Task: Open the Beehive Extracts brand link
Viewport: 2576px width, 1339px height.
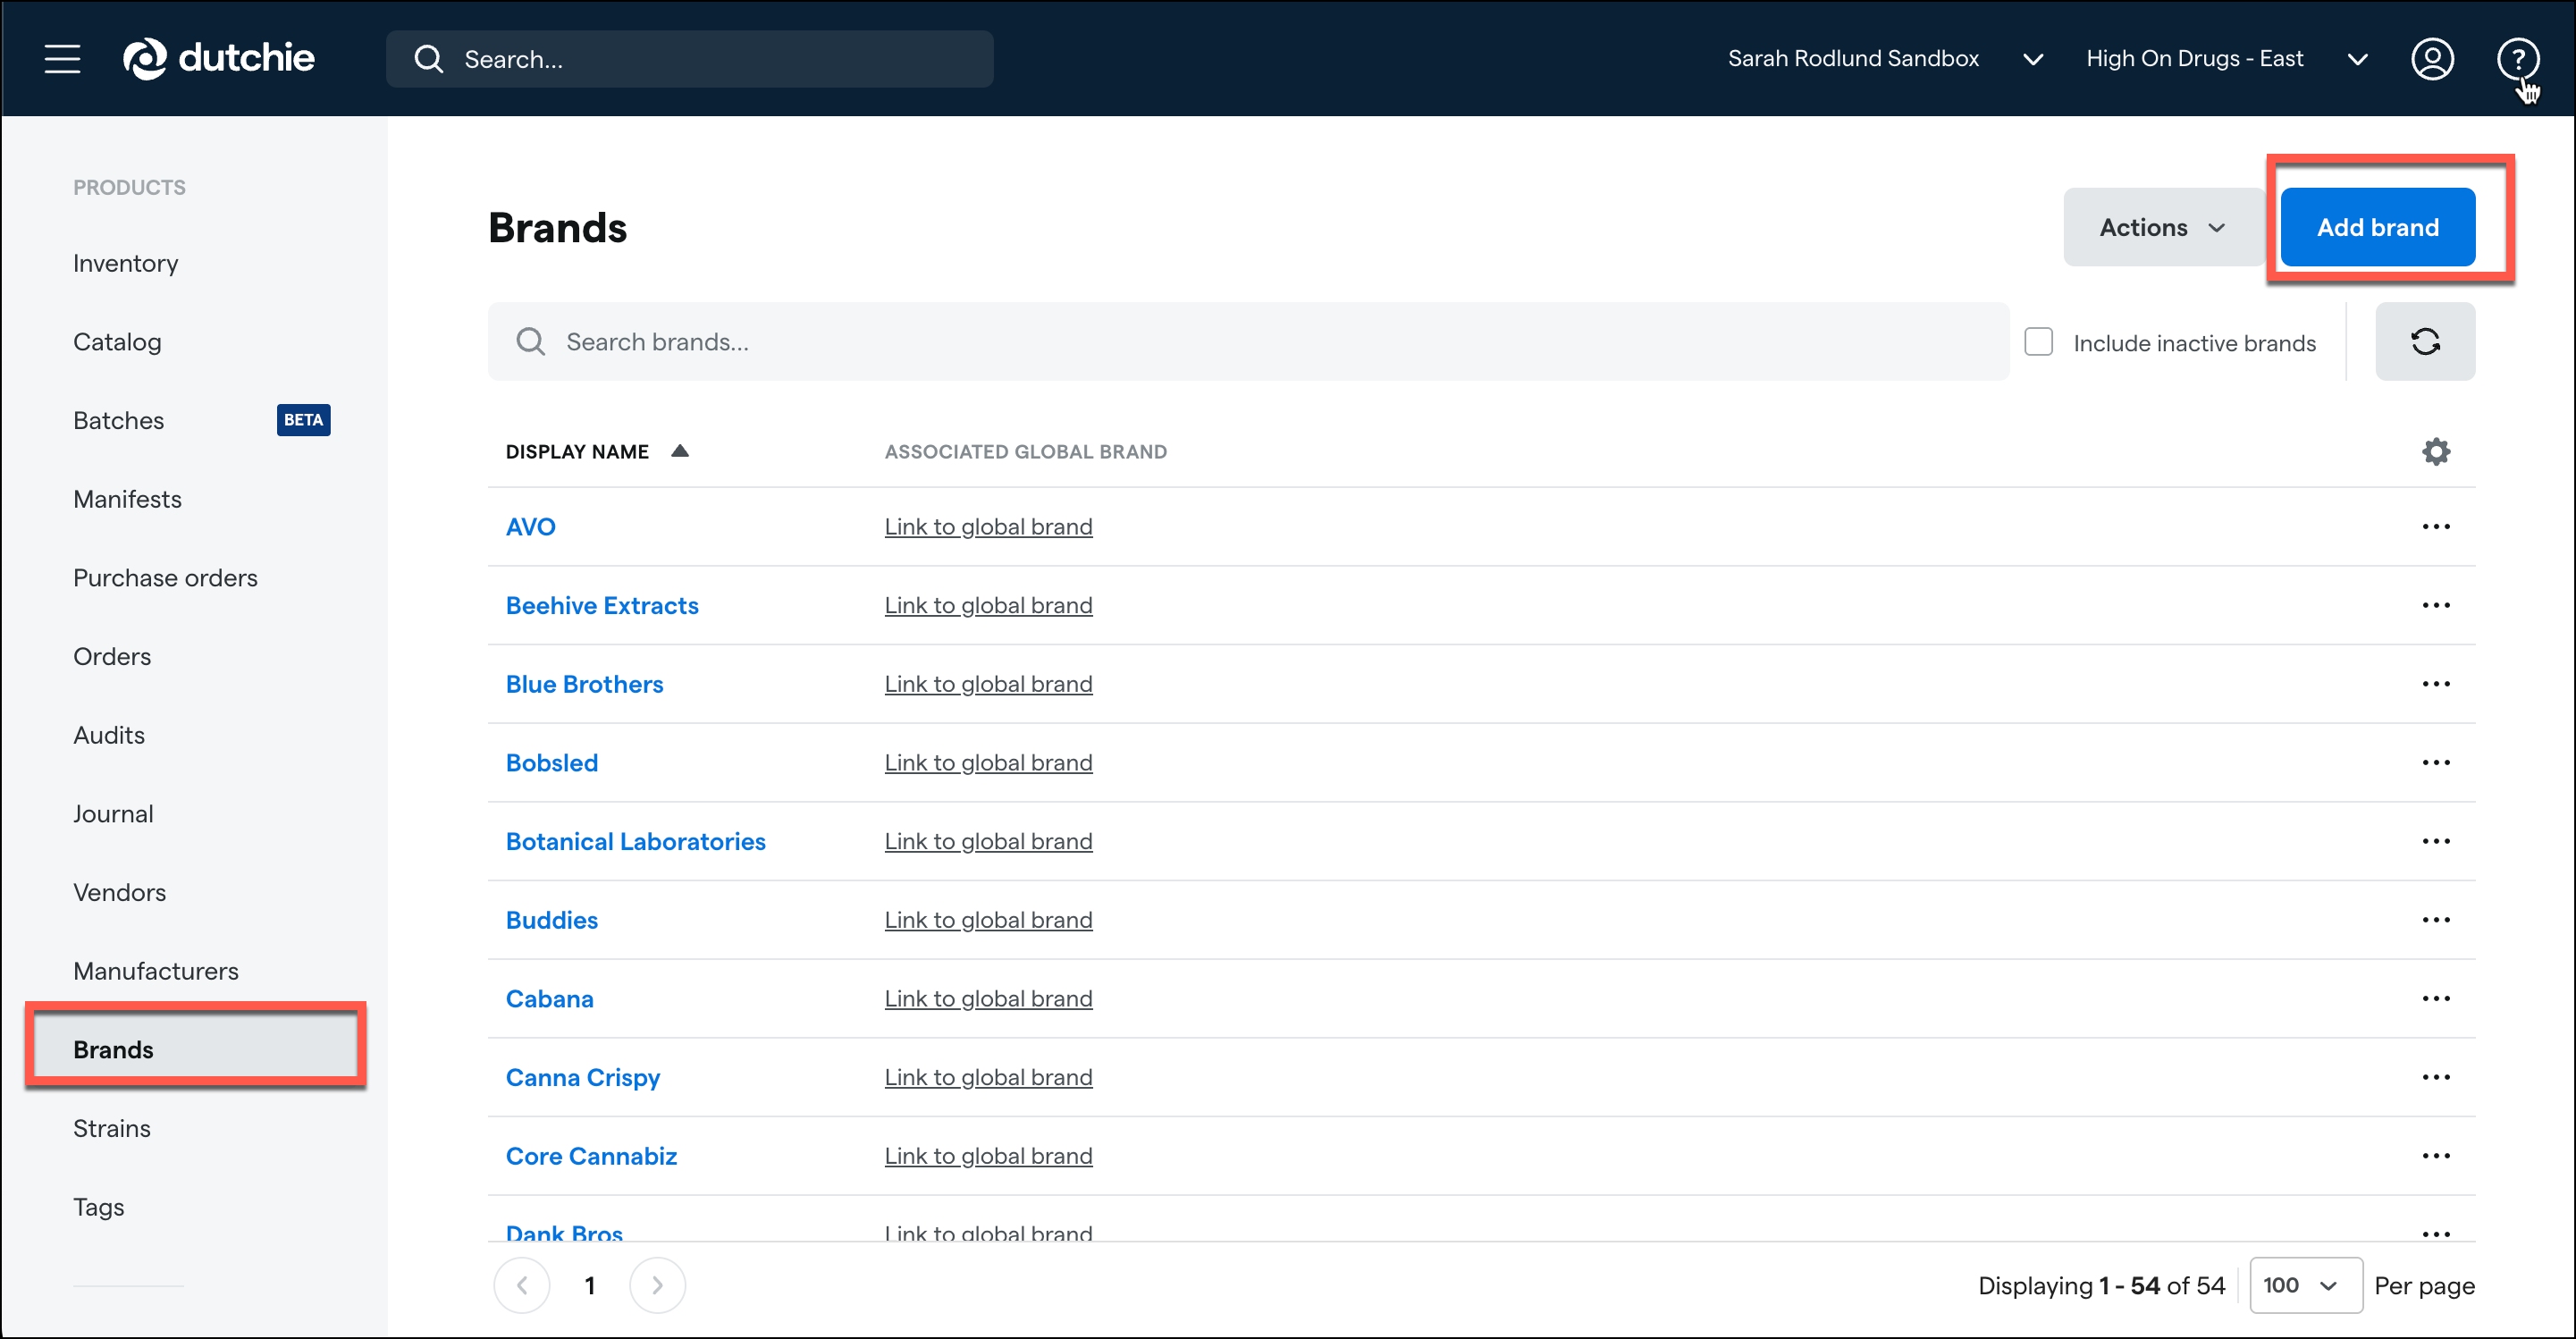Action: click(x=602, y=606)
